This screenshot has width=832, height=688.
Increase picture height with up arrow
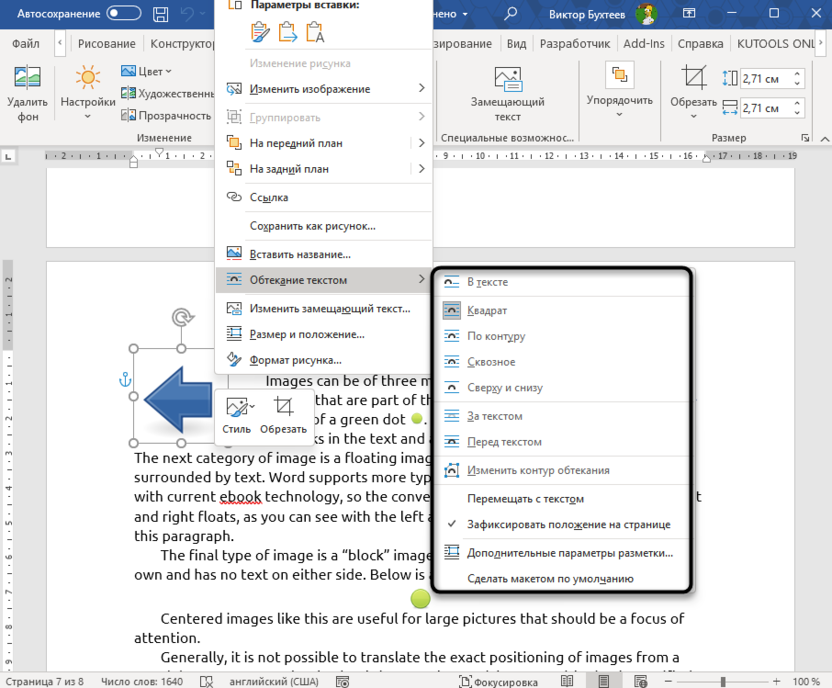[x=798, y=74]
